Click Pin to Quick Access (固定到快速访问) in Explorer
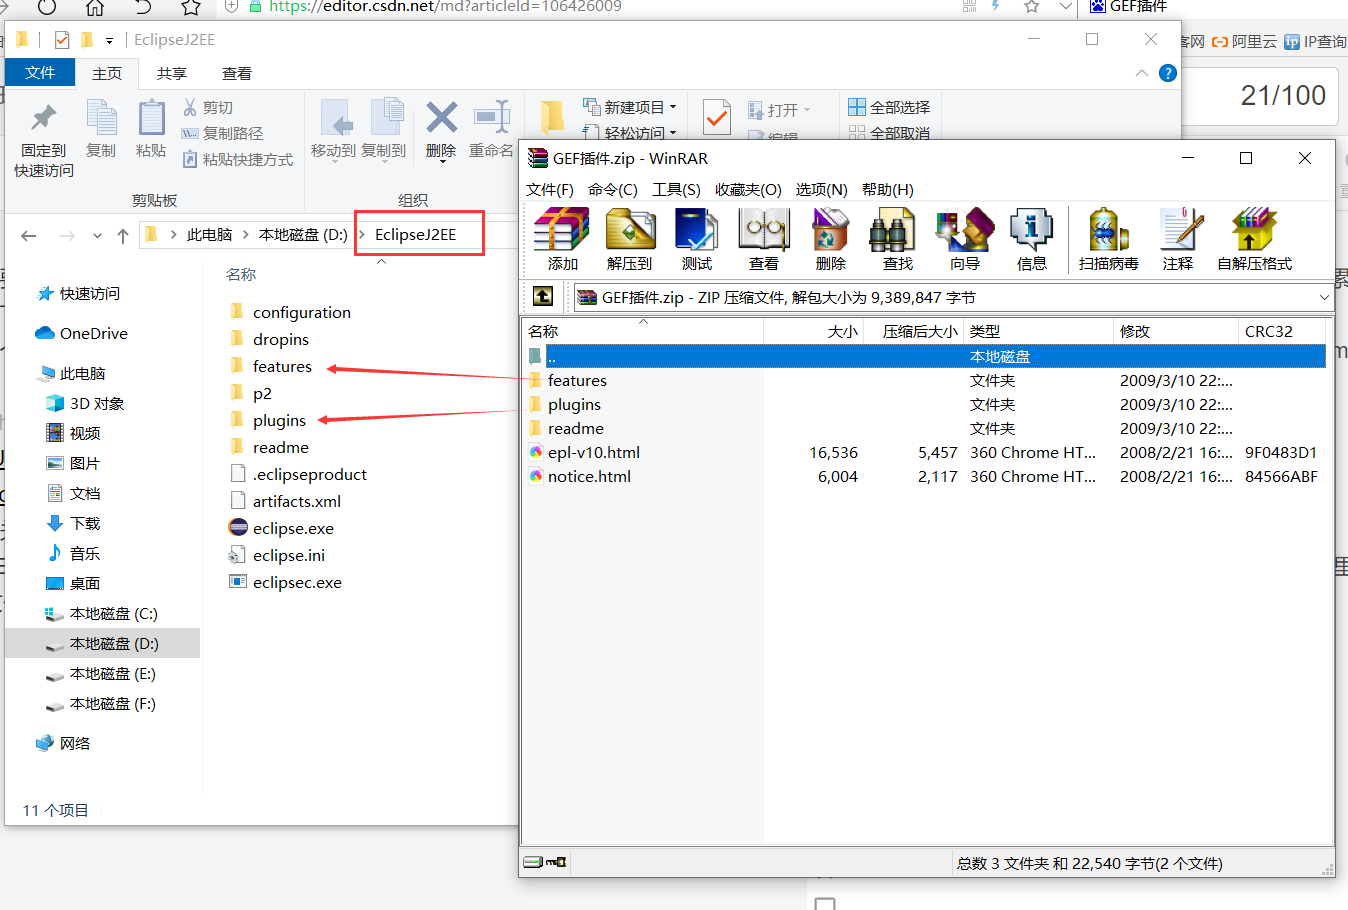The height and width of the screenshot is (910, 1348). coord(44,140)
